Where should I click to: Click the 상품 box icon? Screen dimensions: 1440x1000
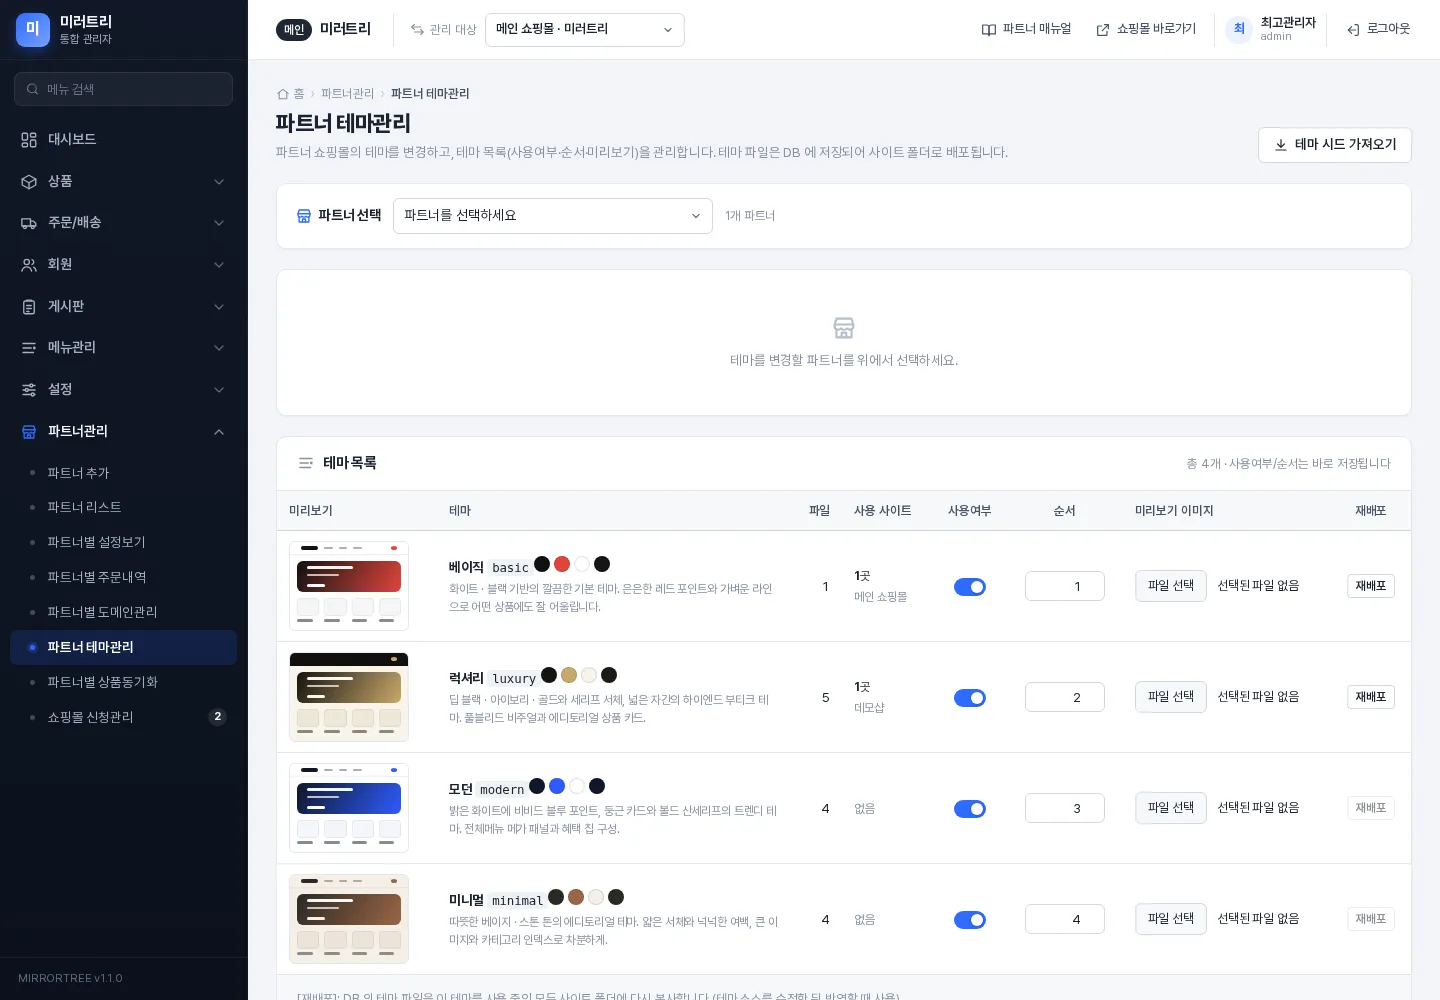pos(29,182)
